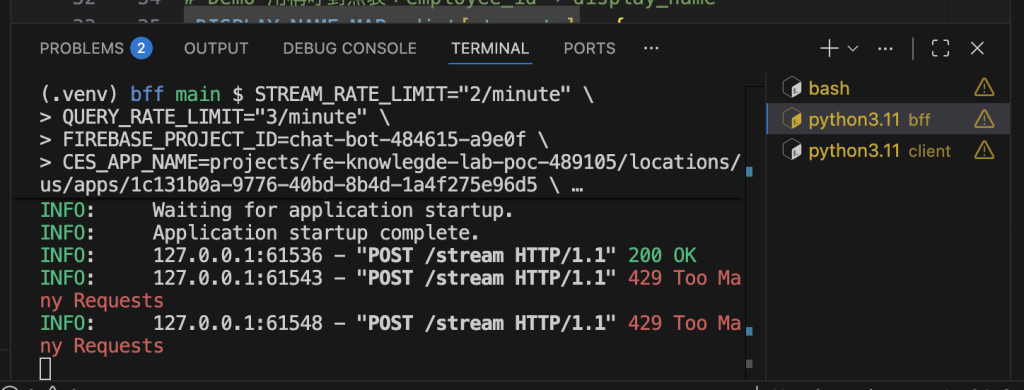Click the python3.11 bff terminal icon
The height and width of the screenshot is (390, 1024).
point(792,119)
